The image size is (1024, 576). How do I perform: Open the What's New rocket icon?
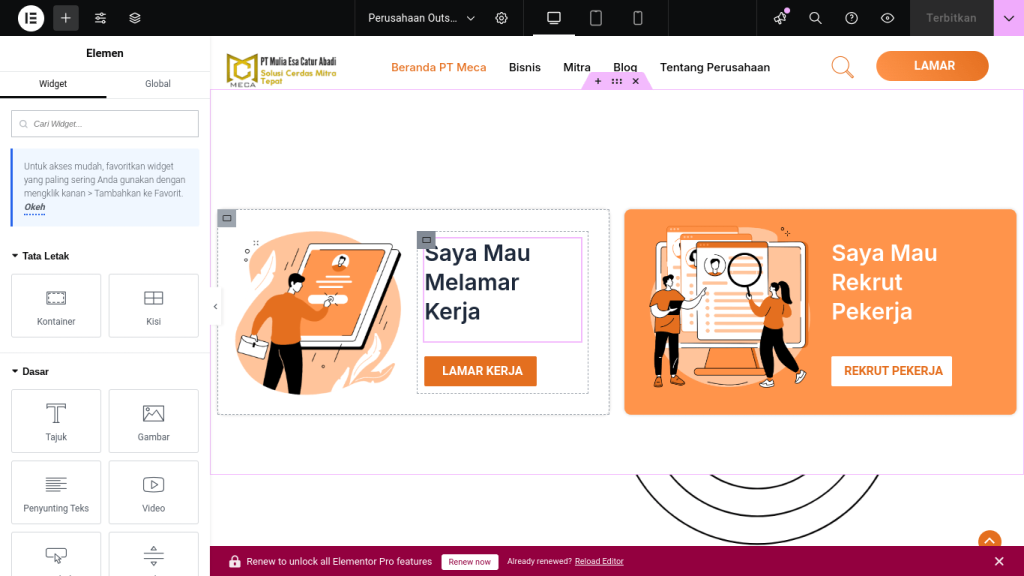(780, 18)
